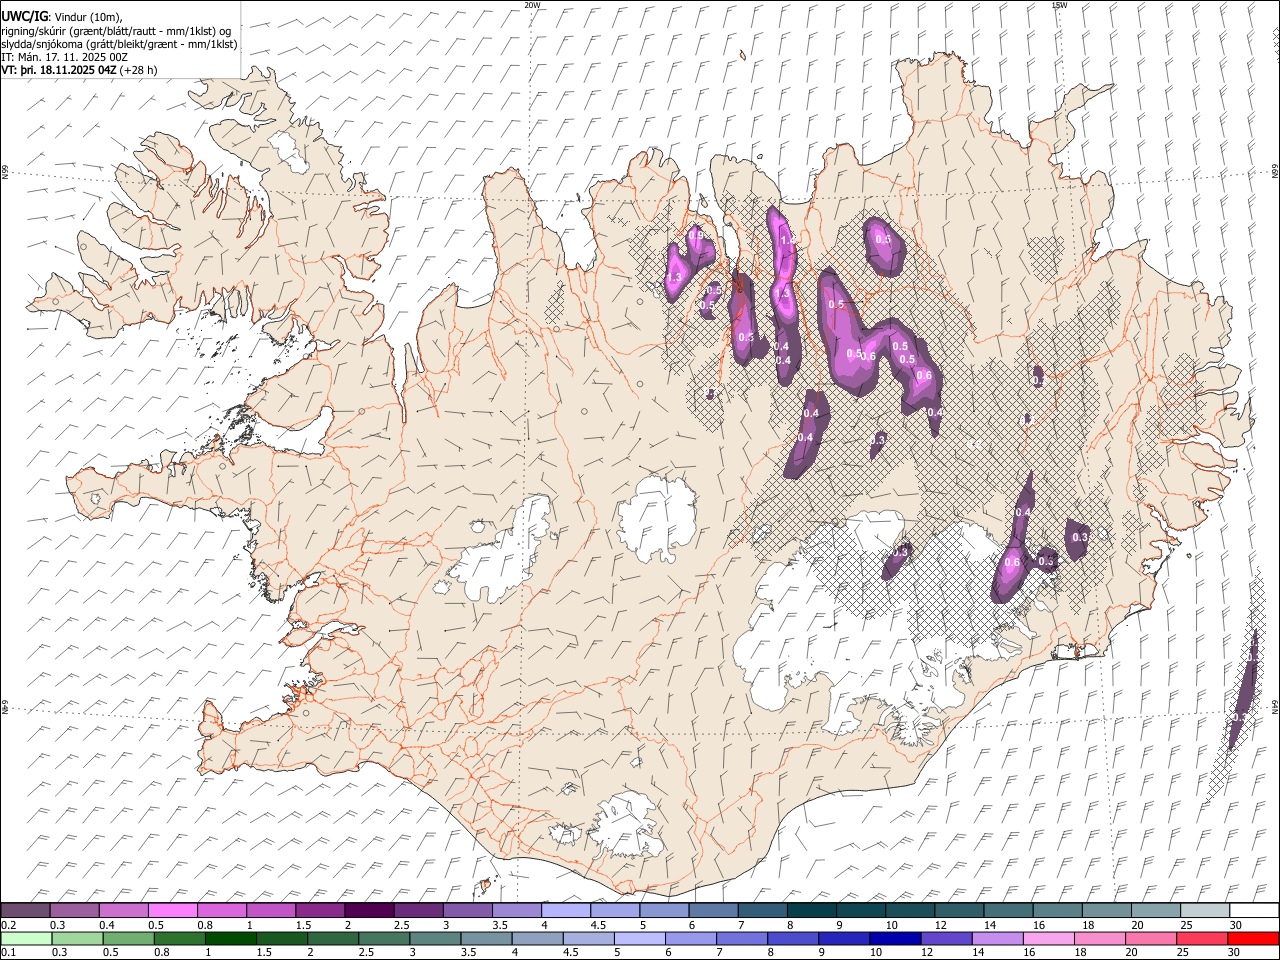1280x960 pixels.
Task: Click the upper legend swatch for 3–3.5
Action: coord(467,910)
